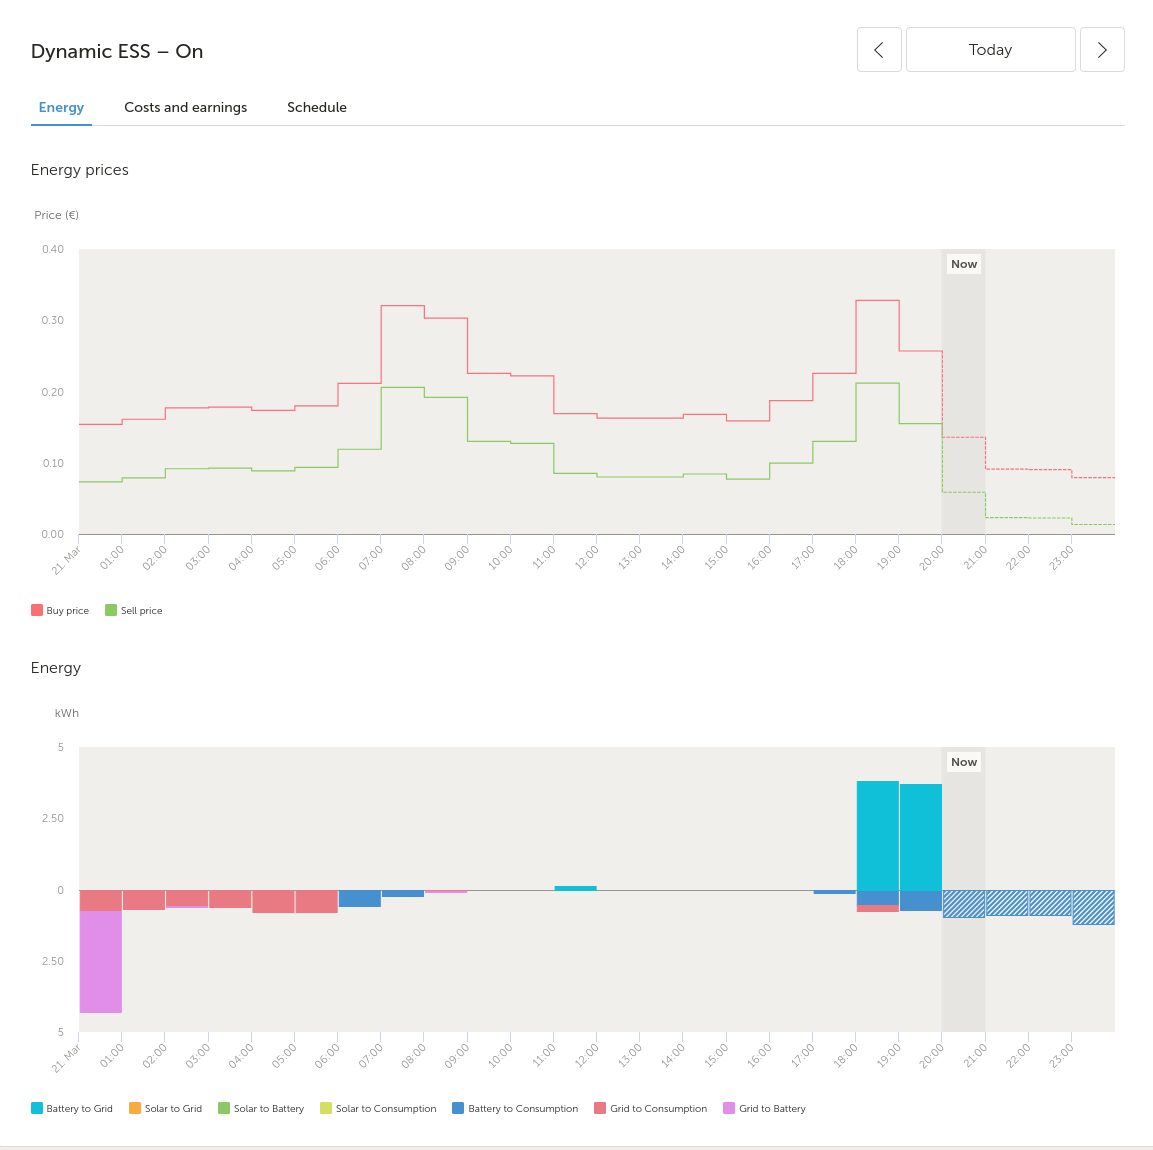Click the Now marker in the price chart
The height and width of the screenshot is (1150, 1153).
(964, 264)
